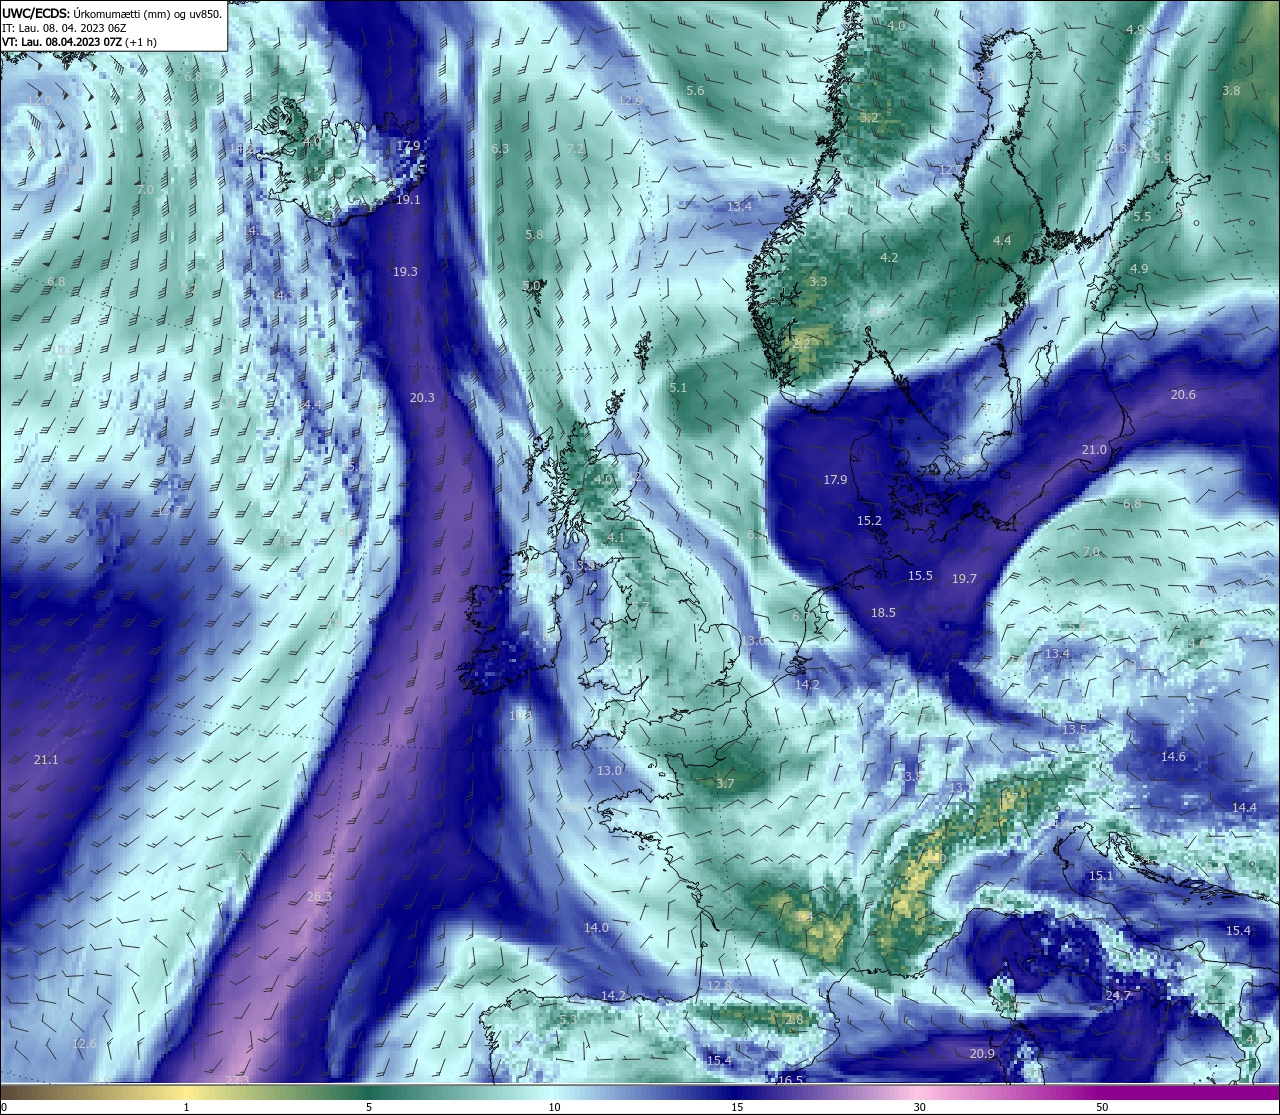1280x1115 pixels.
Task: Click the '10' tick label on color scale
Action: pyautogui.click(x=554, y=1107)
